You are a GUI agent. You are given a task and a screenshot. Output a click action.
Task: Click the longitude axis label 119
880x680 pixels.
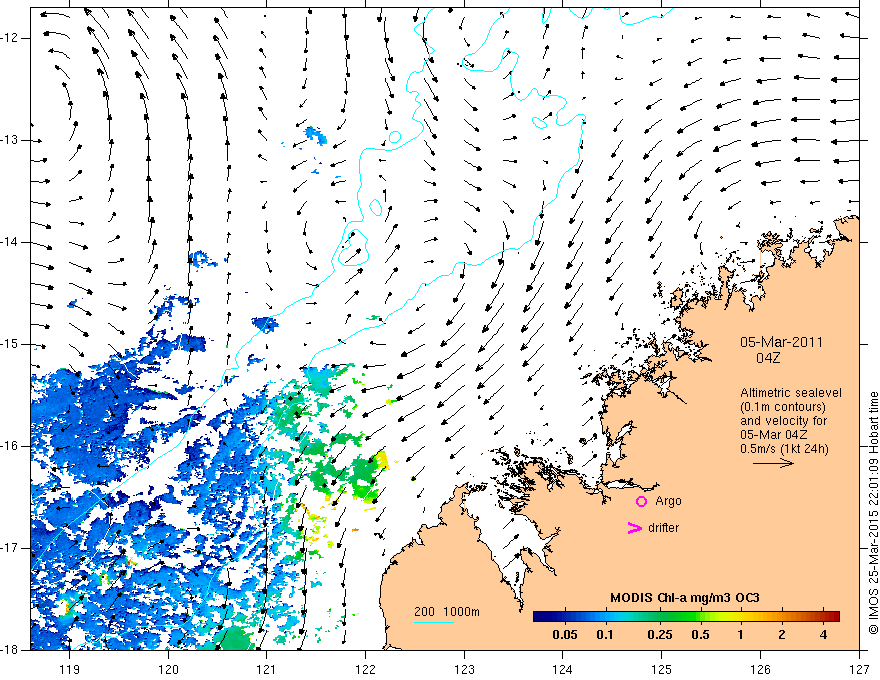[x=70, y=669]
